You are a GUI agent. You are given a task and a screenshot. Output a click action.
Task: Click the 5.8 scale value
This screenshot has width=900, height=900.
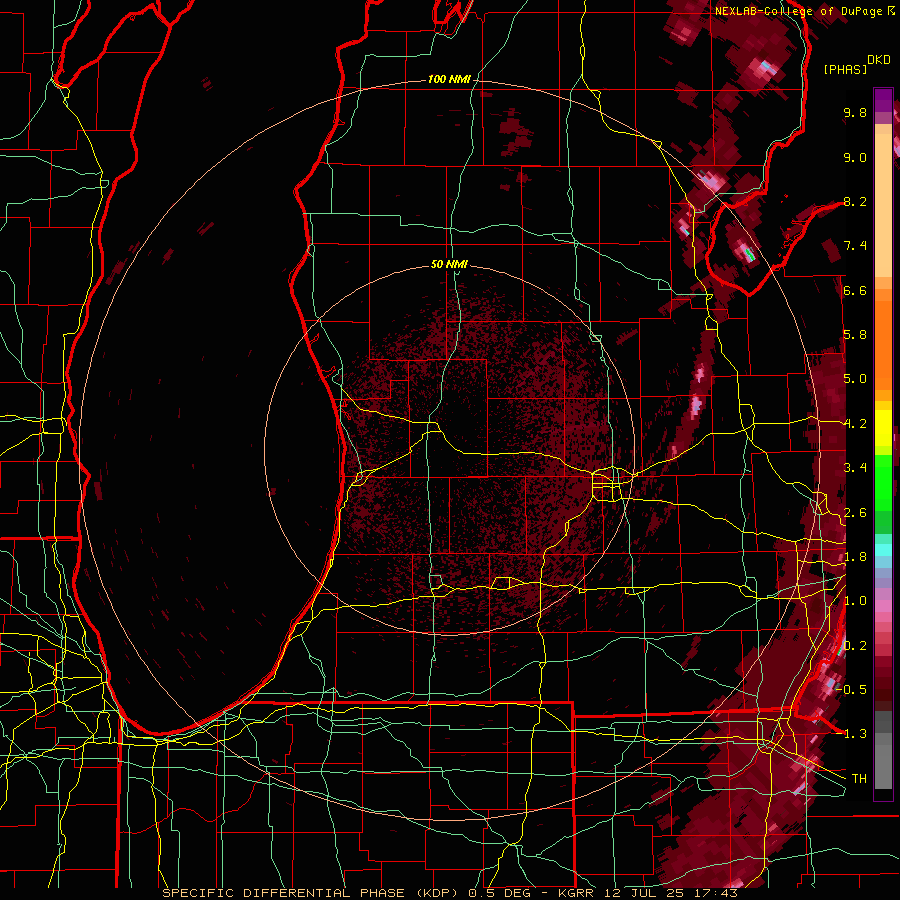(x=855, y=335)
